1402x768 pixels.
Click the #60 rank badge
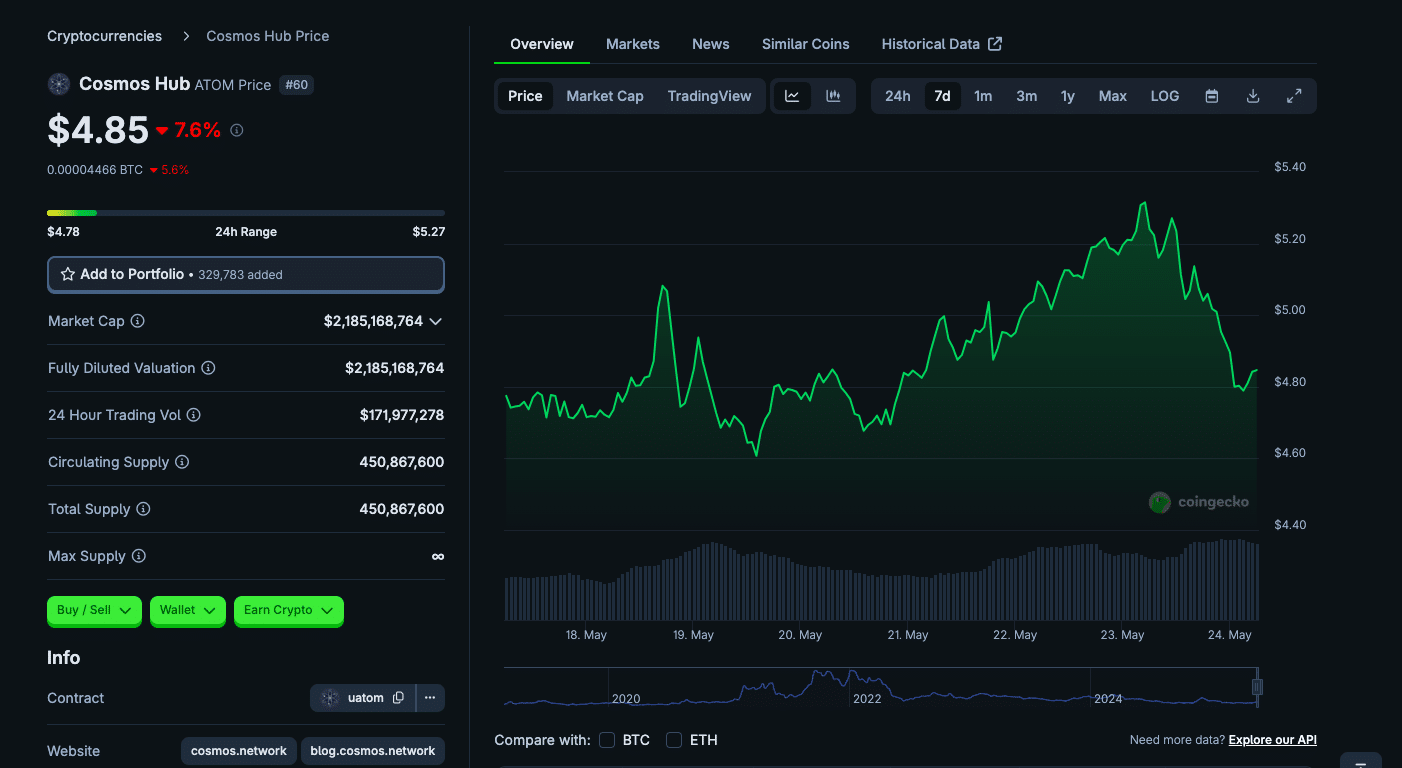coord(297,85)
